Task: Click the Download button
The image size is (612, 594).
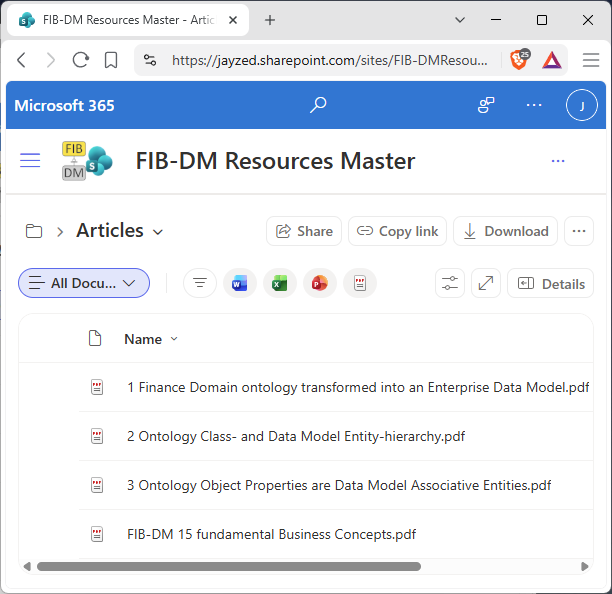Action: pos(505,231)
